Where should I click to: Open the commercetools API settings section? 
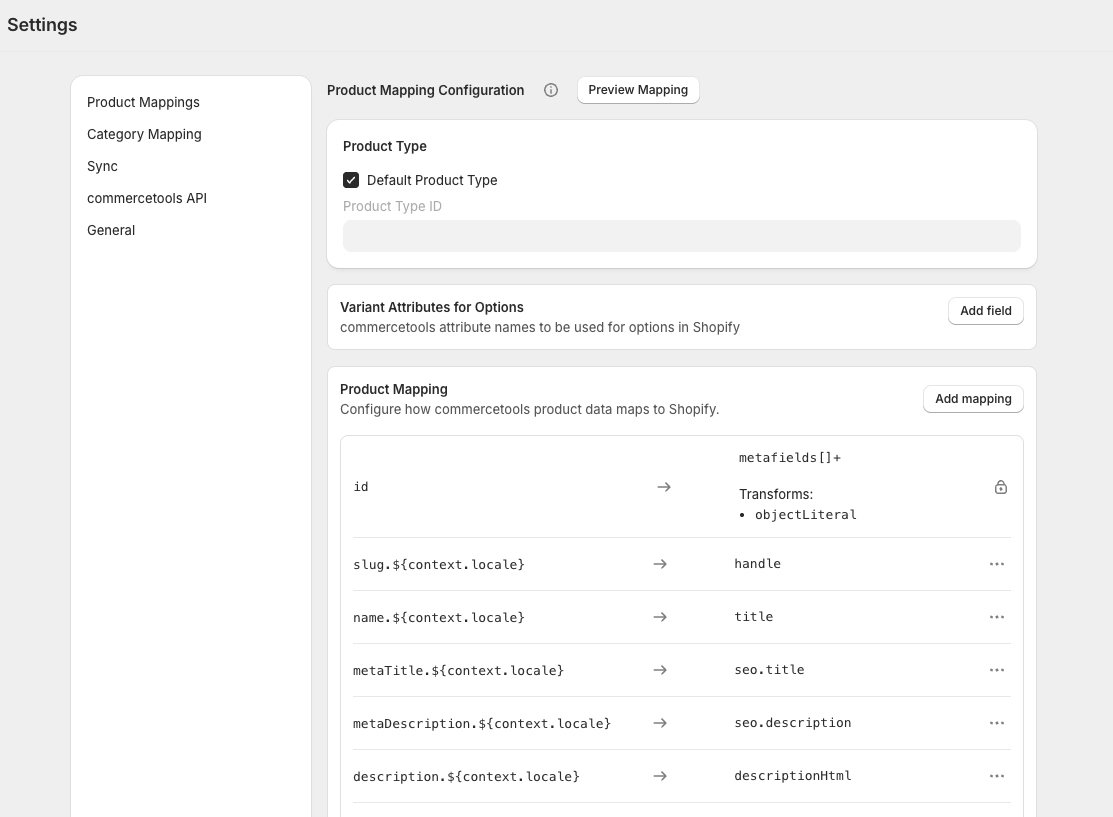[147, 198]
